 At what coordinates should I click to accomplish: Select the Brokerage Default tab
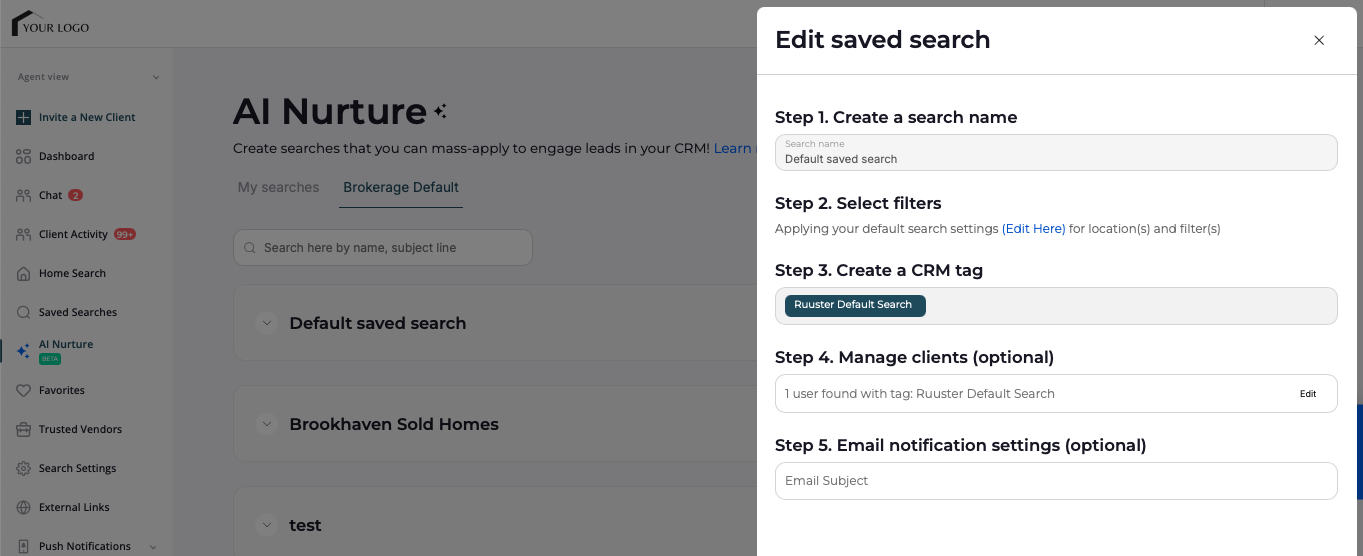pos(401,187)
